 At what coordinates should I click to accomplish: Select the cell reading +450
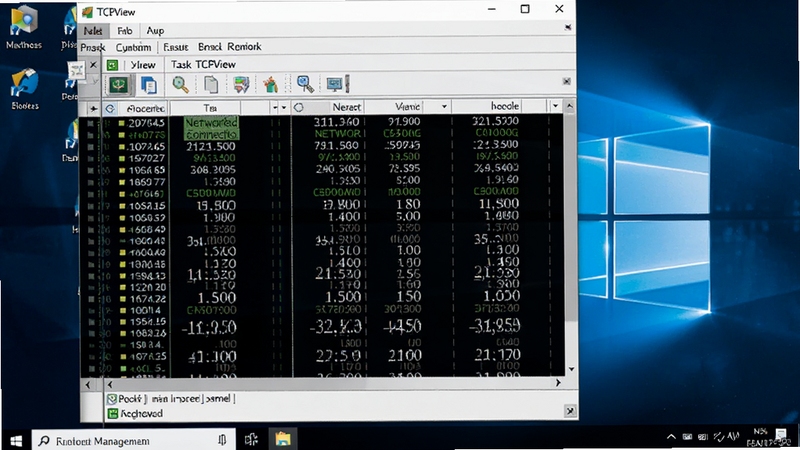402,326
